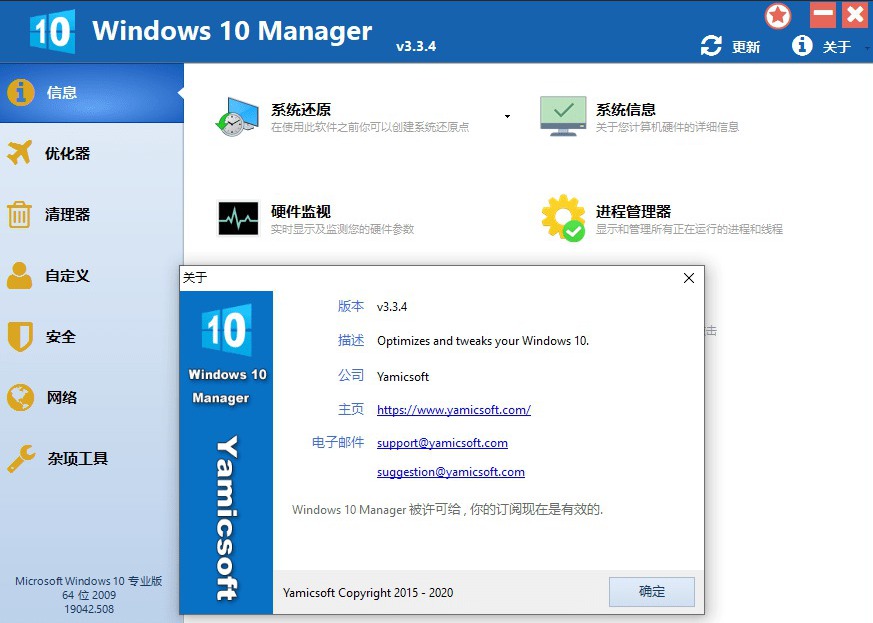Click the 网络 globe icon
The width and height of the screenshot is (873, 623).
[x=21, y=398]
